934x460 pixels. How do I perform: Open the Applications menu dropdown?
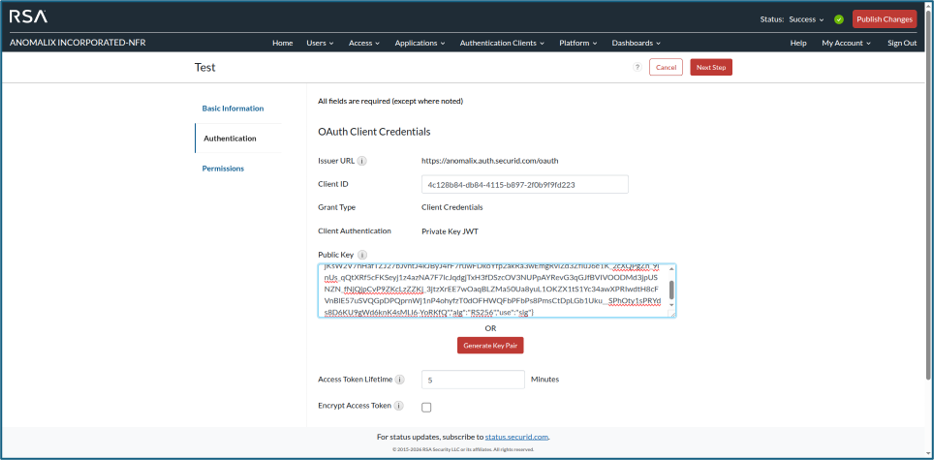point(420,43)
